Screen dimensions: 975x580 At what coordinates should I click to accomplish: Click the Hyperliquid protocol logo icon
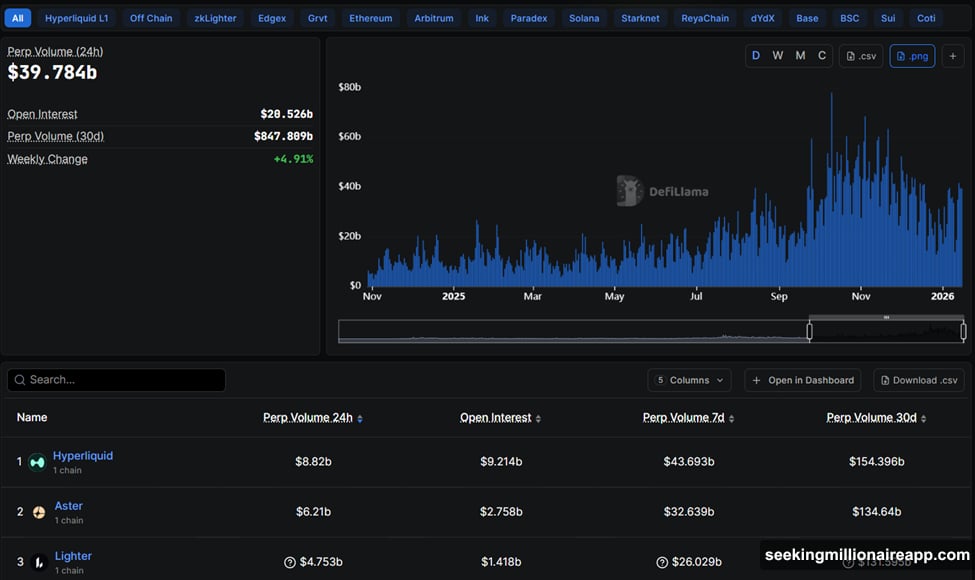(36, 461)
